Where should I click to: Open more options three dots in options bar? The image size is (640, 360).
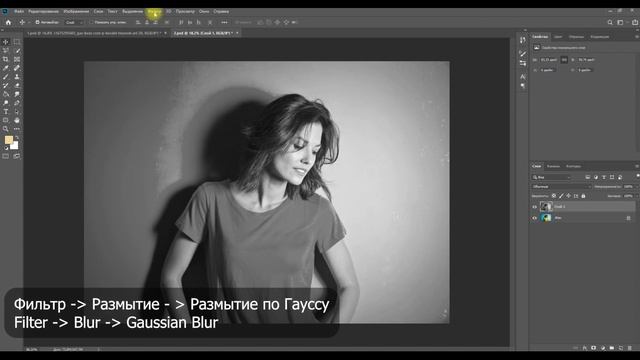point(224,22)
